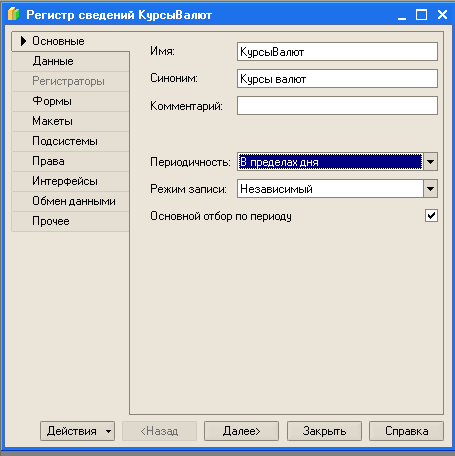Minimize the Регистр сведений window

(402, 15)
